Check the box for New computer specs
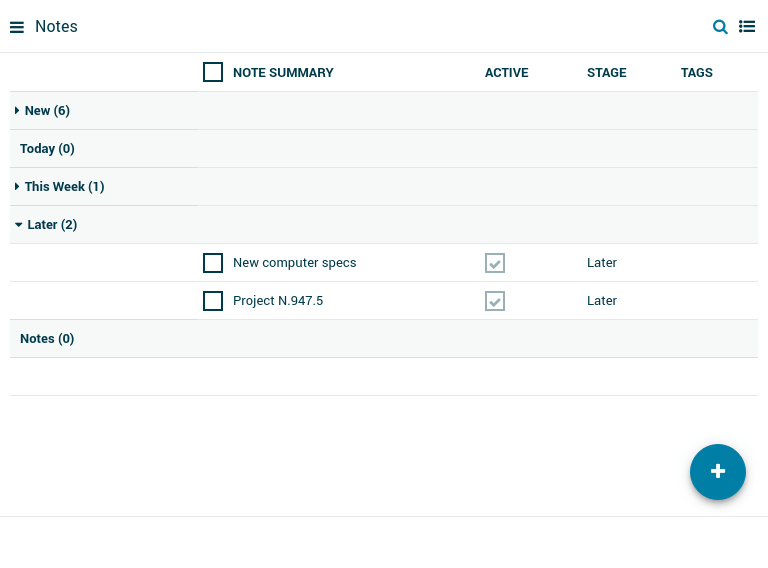 coord(213,263)
